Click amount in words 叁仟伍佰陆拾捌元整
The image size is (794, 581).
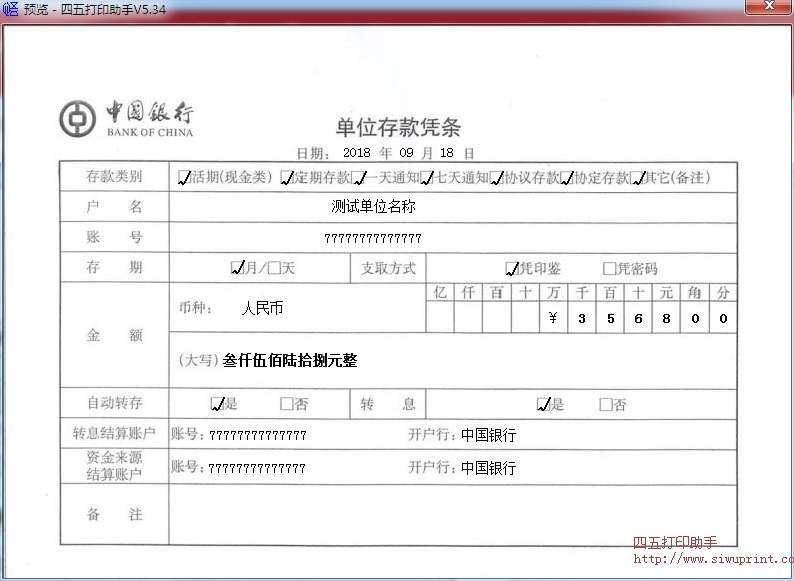click(290, 360)
